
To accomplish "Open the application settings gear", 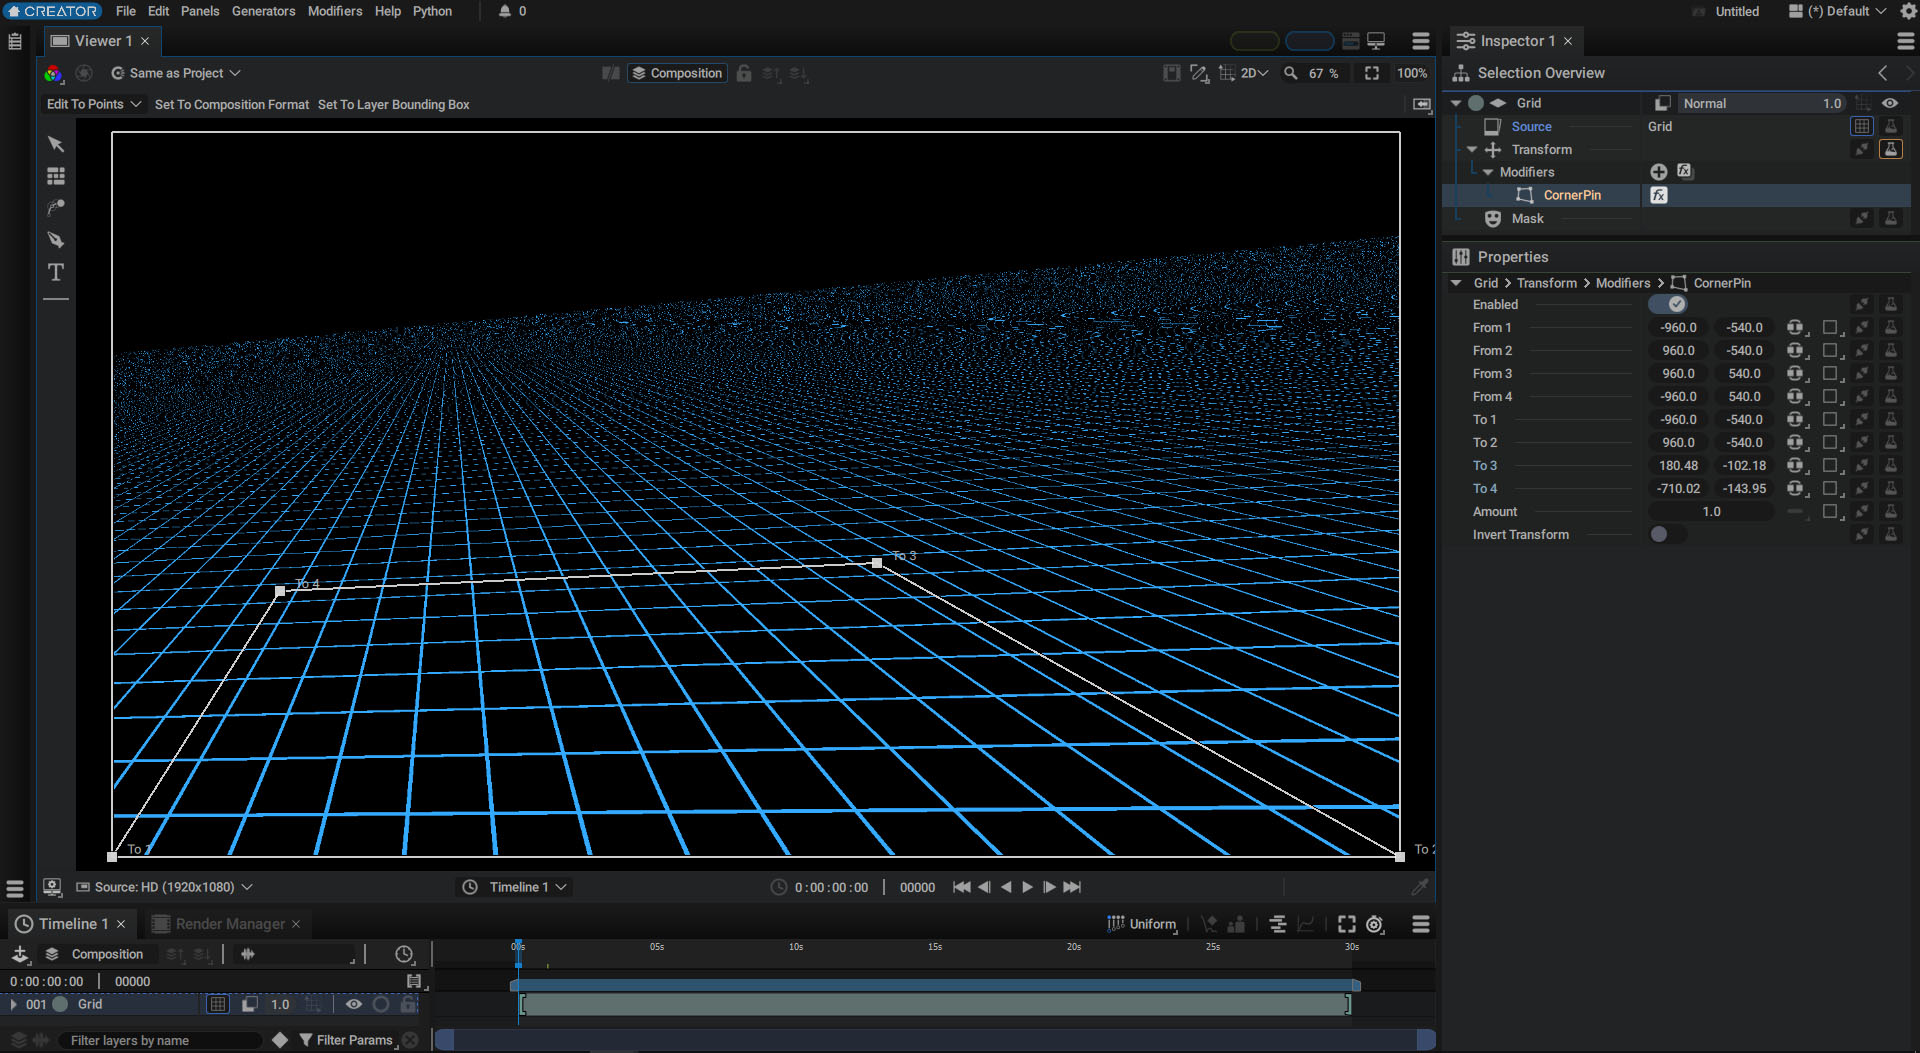I will point(1908,11).
